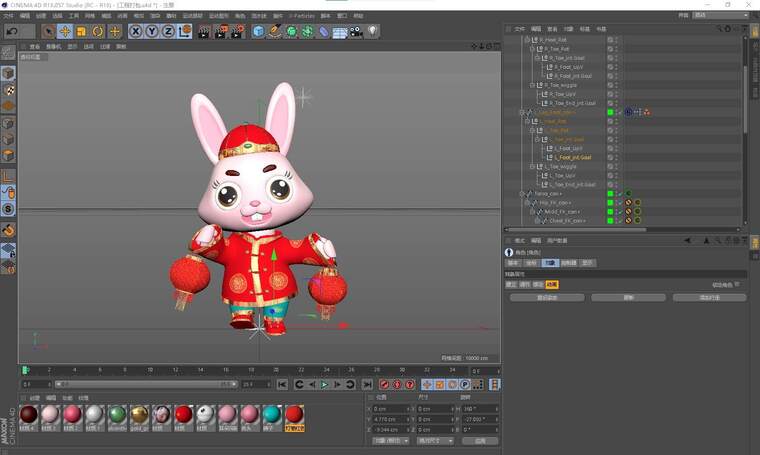Add a Light bulb object

pos(372,31)
